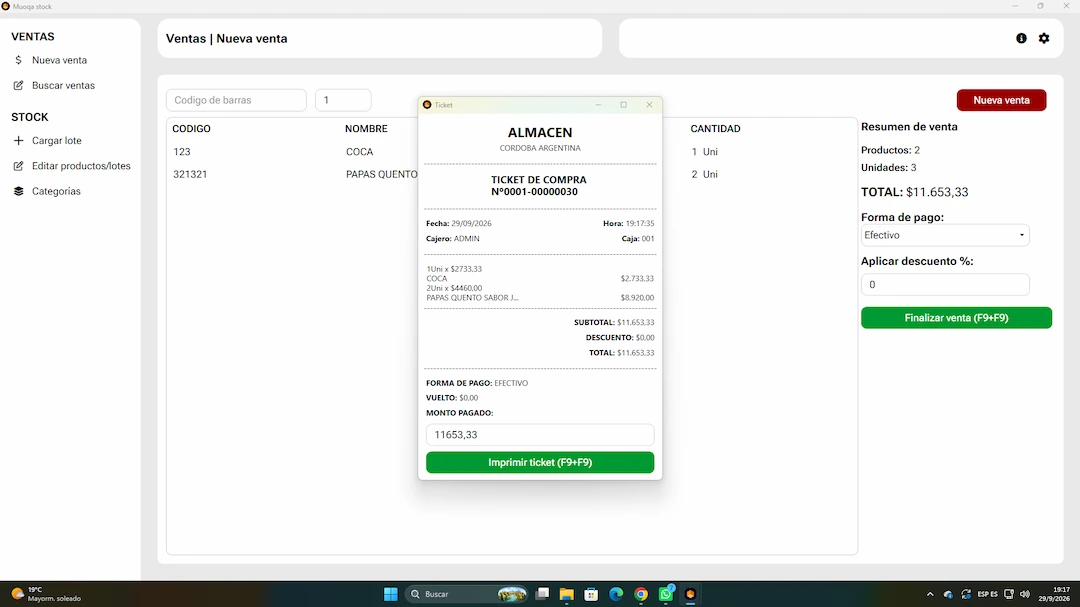Click the red Nueva venta button
Viewport: 1080px width, 607px height.
(1001, 100)
